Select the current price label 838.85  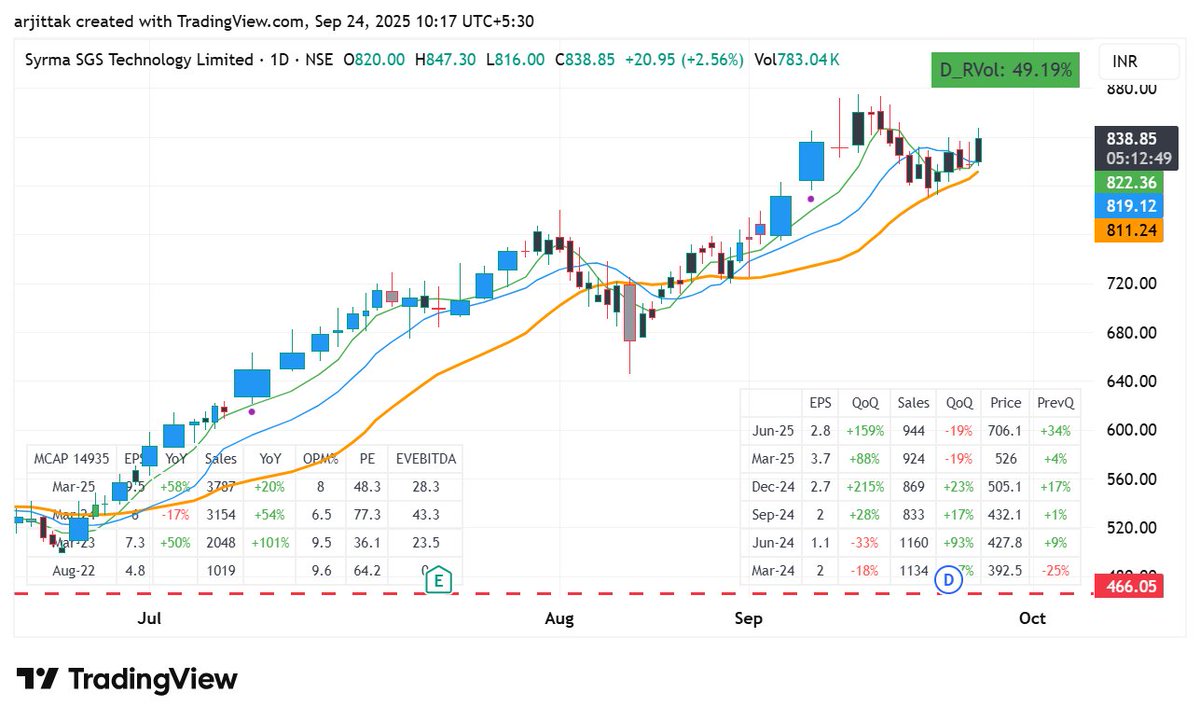pos(1132,139)
